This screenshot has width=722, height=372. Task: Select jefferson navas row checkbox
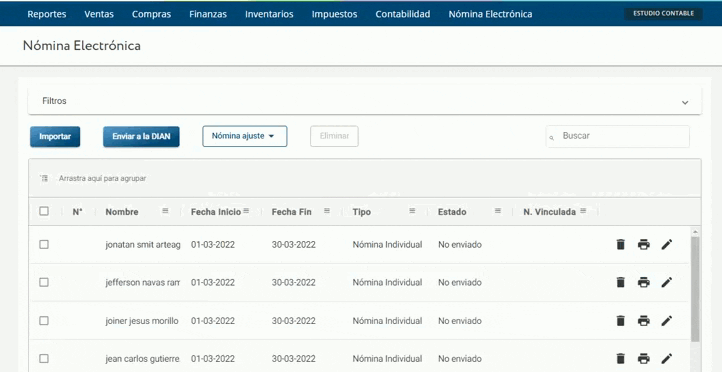tap(44, 282)
